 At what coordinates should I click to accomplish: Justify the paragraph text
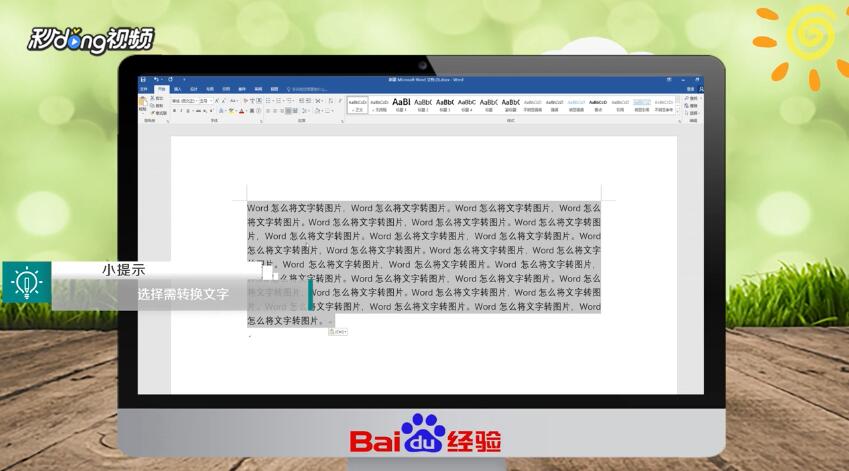click(289, 111)
